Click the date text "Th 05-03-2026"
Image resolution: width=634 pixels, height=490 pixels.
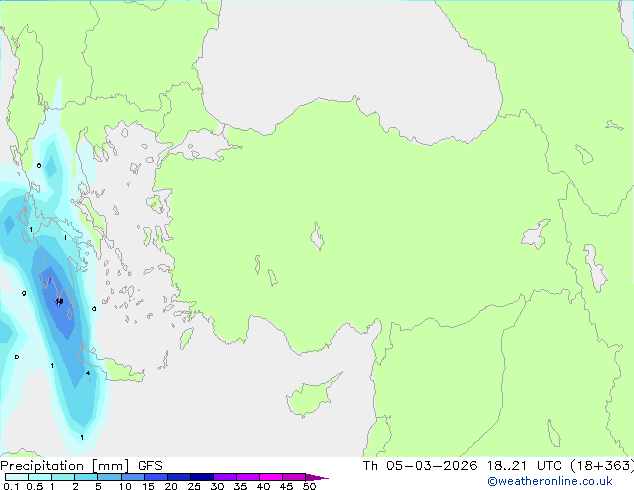tap(420, 466)
